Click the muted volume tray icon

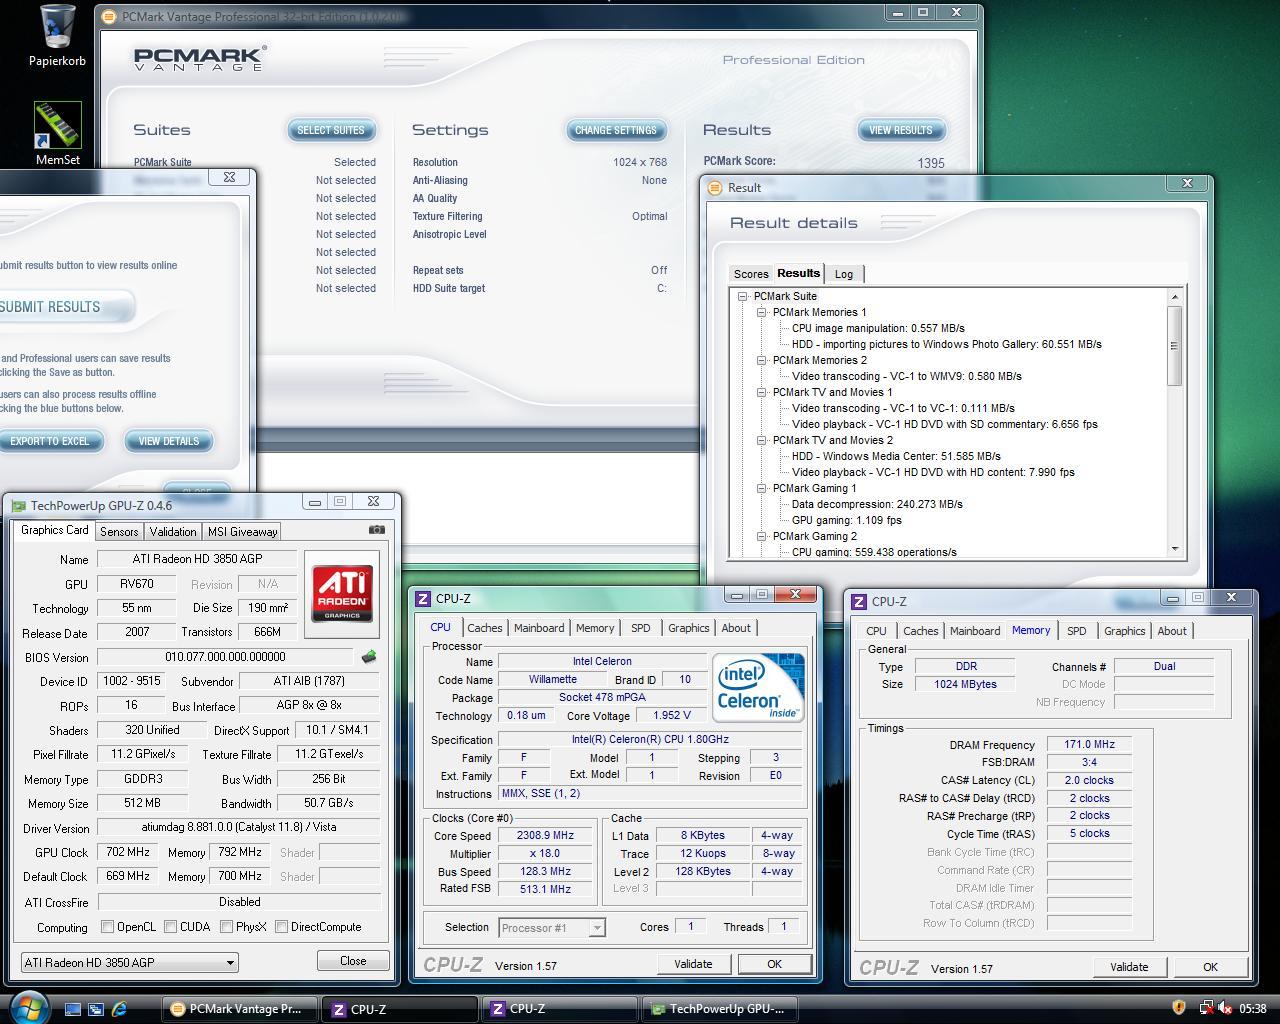coord(1225,1008)
